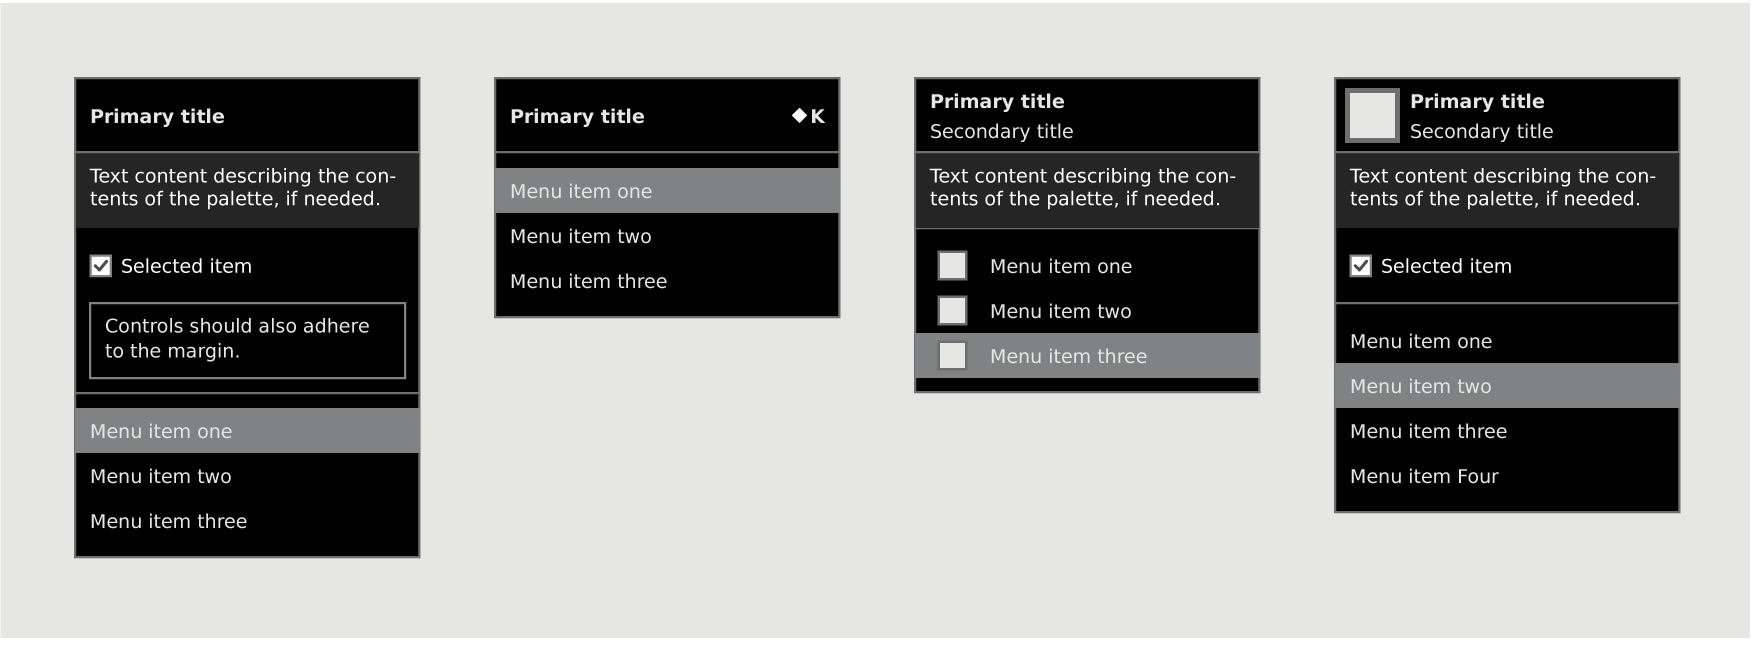Viewport: 1751px width, 647px height.
Task: Click the Primary title next to the diamond K
Action: point(577,116)
